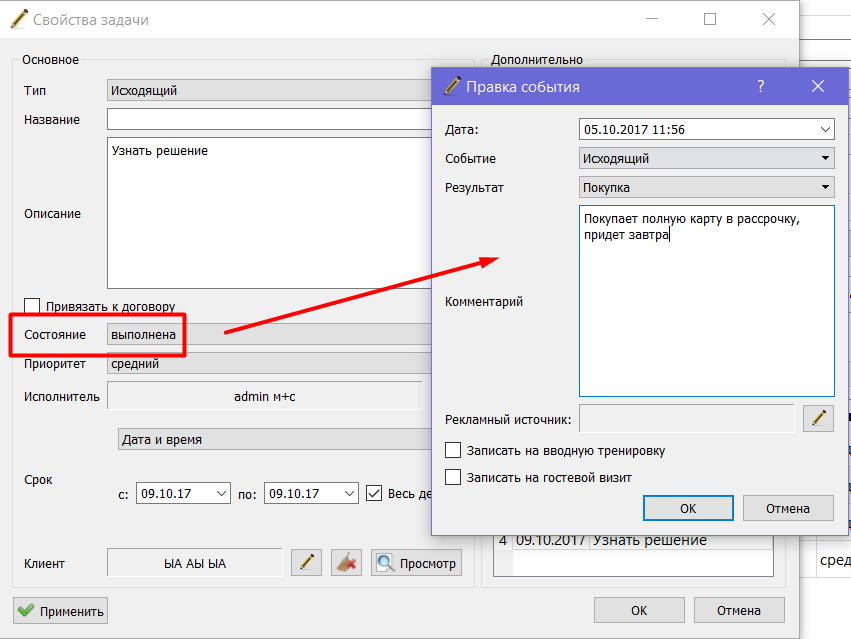Open Просмотр with magnifier icon

[x=416, y=562]
